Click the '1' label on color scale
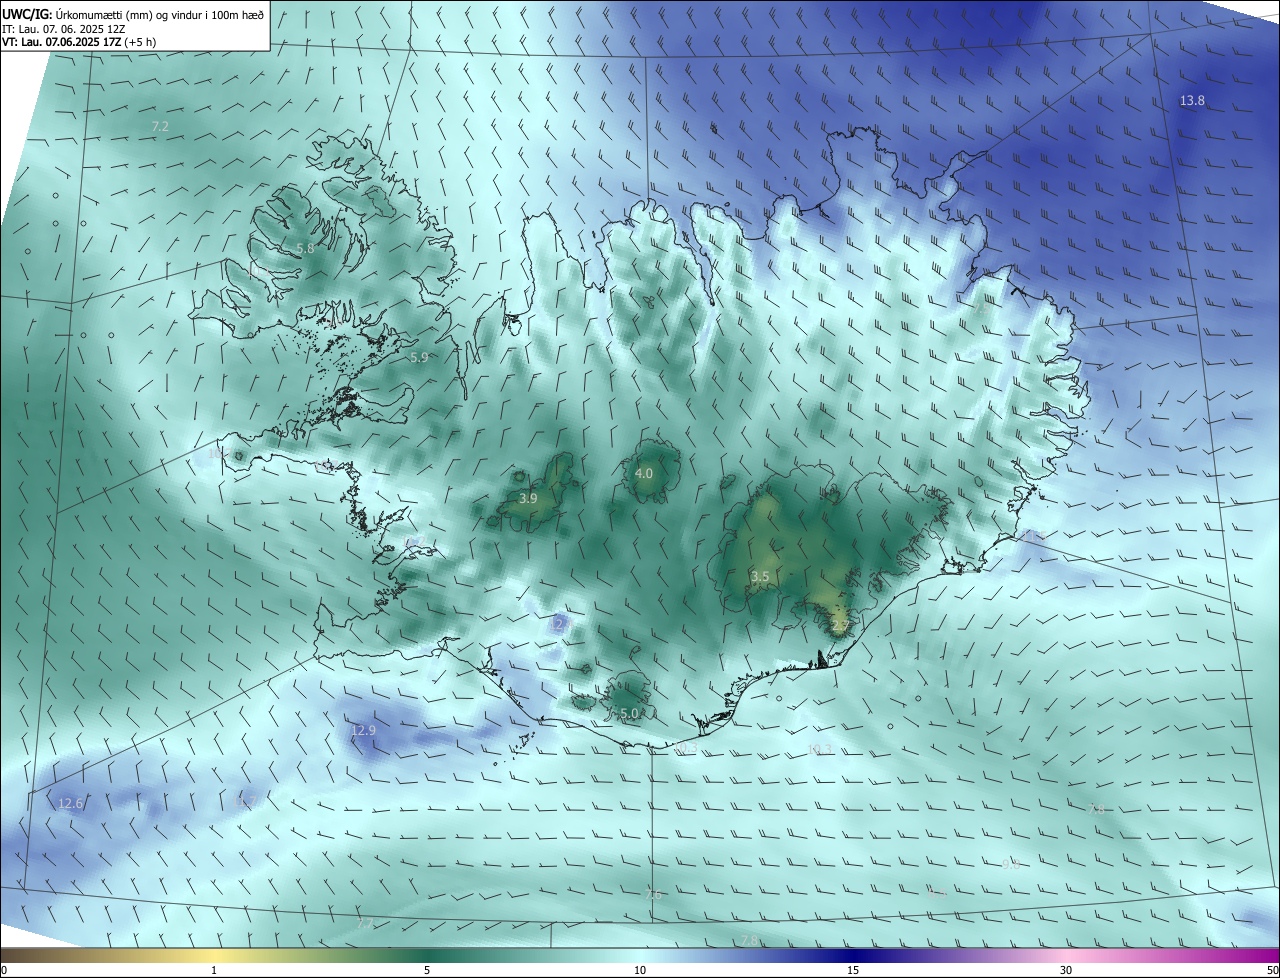This screenshot has height=978, width=1280. (x=214, y=970)
